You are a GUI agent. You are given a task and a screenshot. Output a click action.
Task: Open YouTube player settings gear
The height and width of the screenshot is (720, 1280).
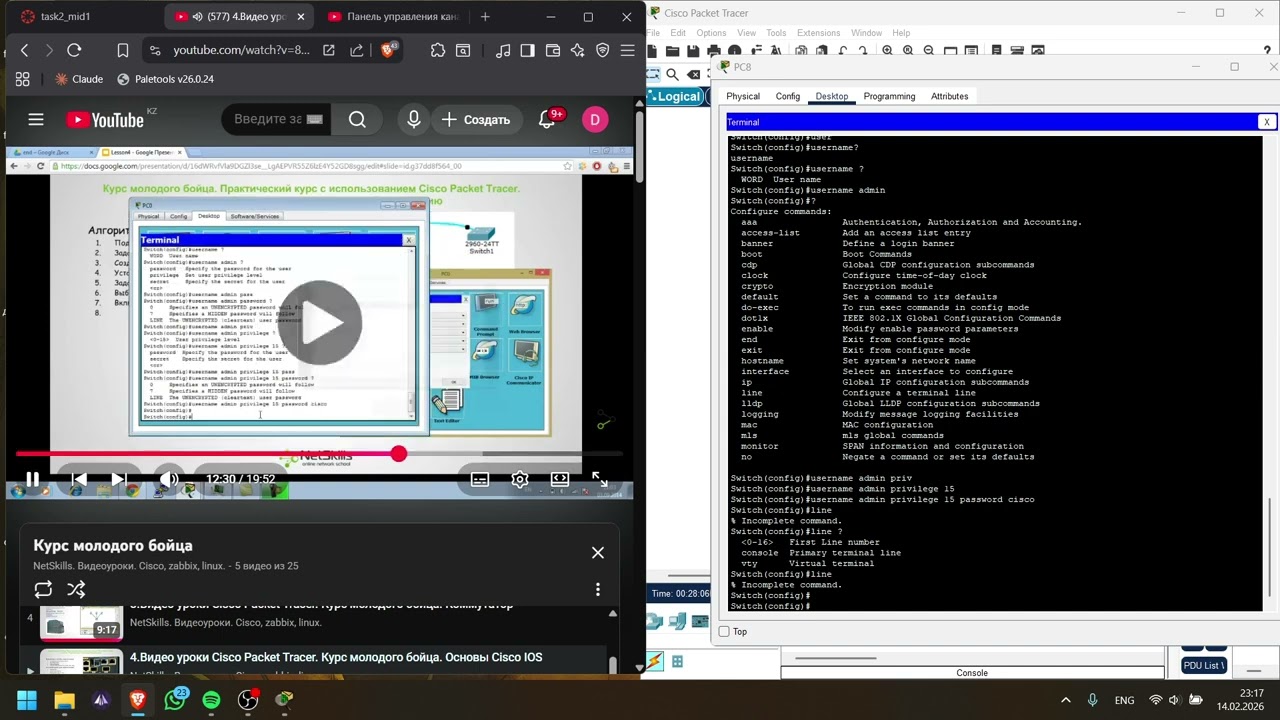[520, 480]
